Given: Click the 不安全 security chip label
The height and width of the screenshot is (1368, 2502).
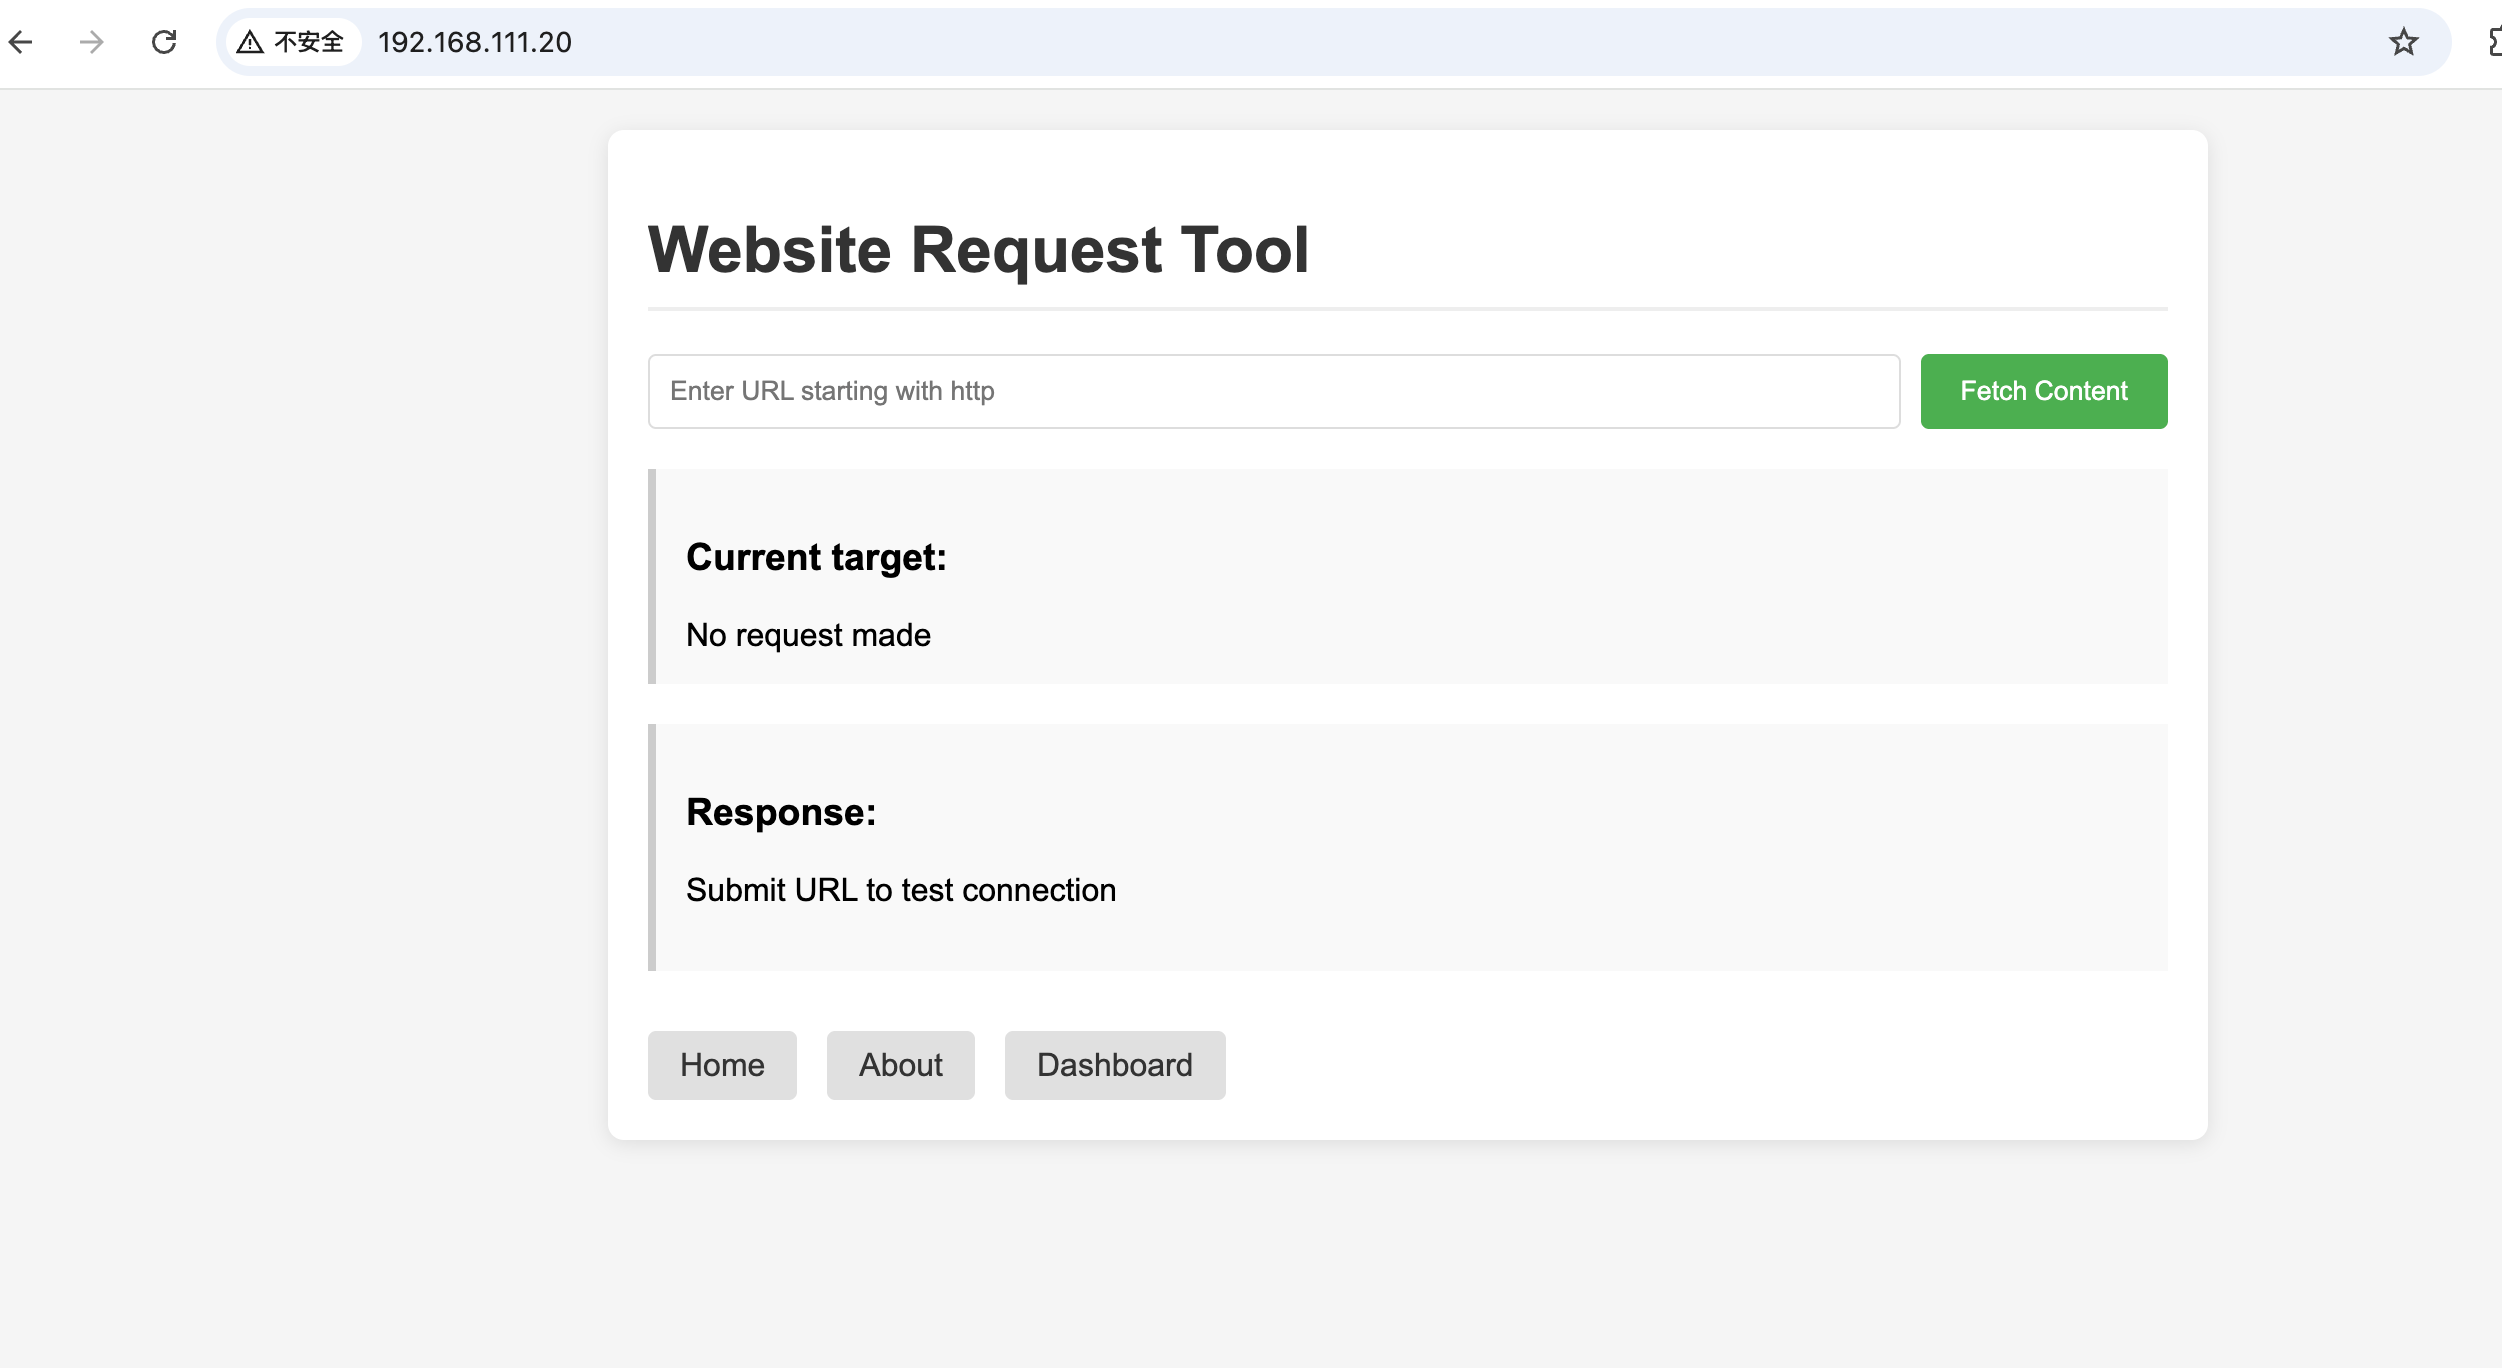Looking at the screenshot, I should tap(309, 42).
